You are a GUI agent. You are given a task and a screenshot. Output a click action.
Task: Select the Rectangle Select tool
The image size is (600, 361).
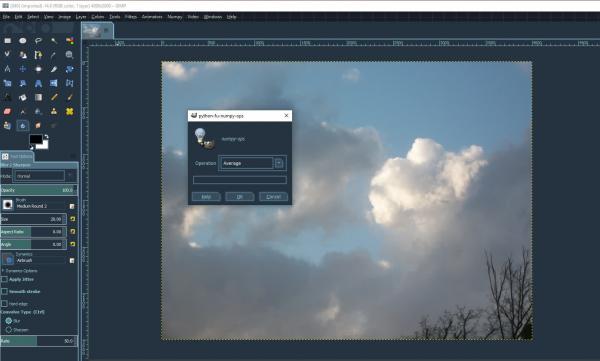point(7,41)
